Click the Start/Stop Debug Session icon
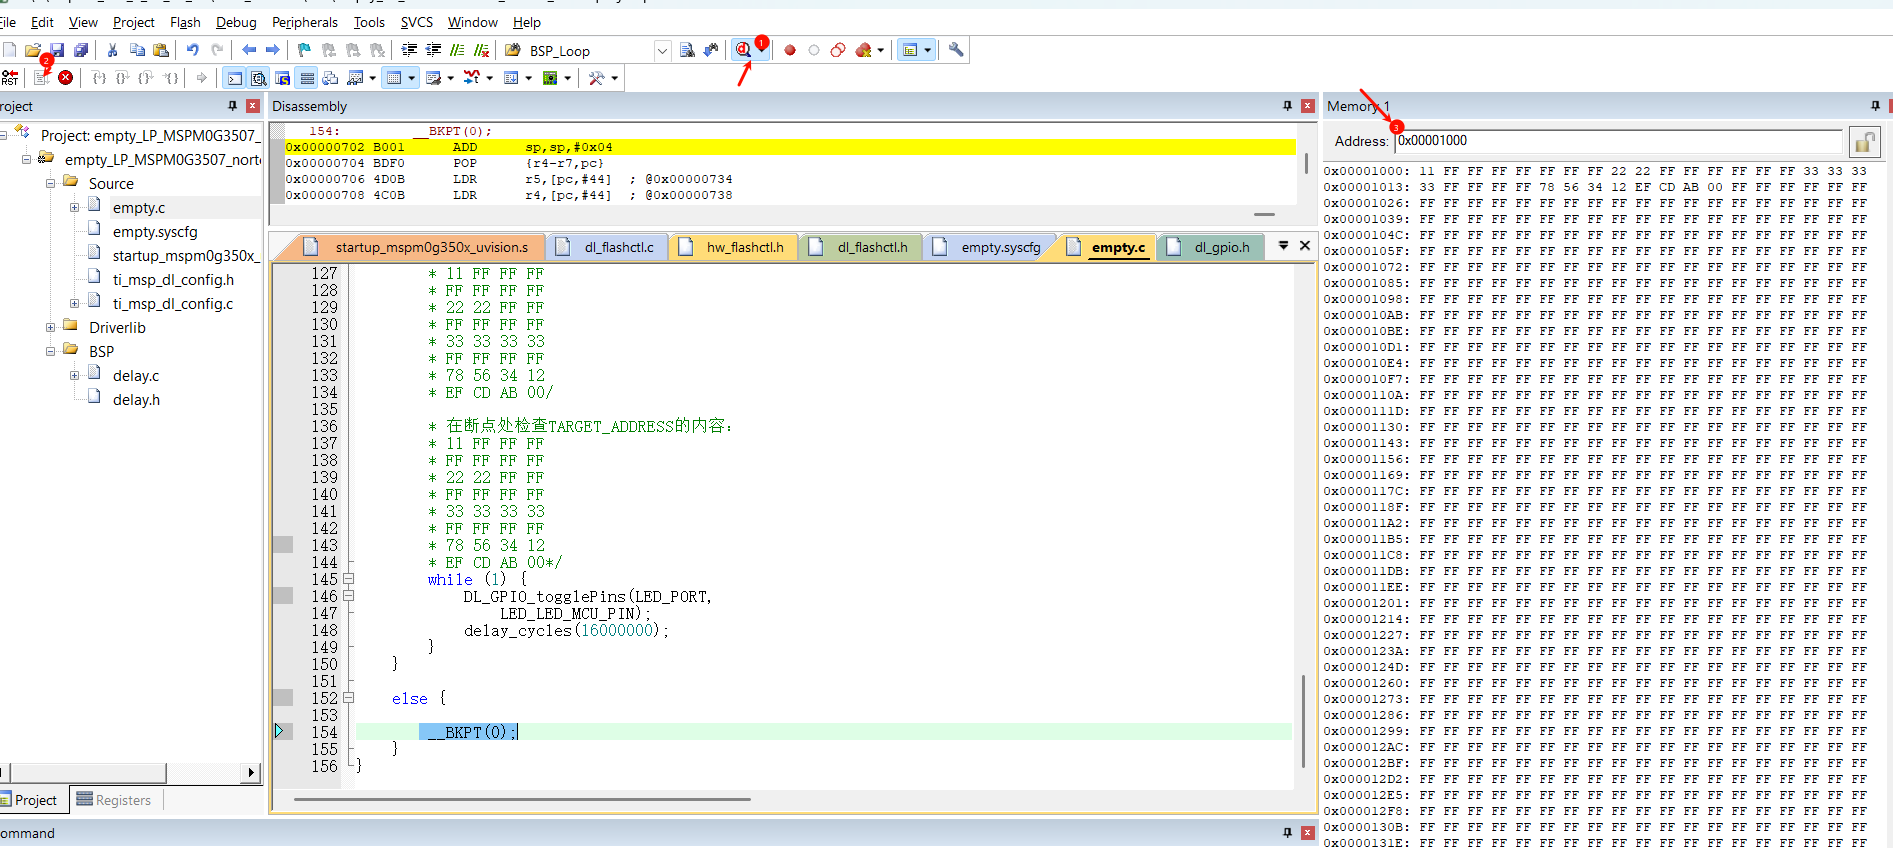This screenshot has height=848, width=1893. 743,50
